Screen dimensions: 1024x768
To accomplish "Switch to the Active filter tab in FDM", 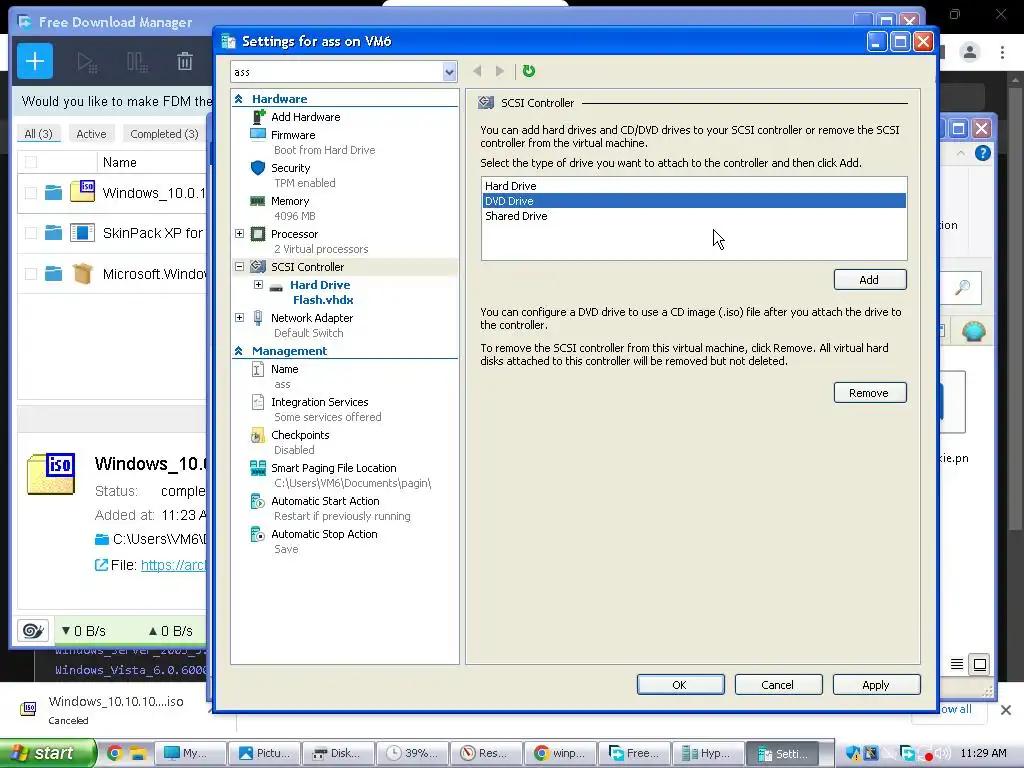I will click(x=91, y=134).
